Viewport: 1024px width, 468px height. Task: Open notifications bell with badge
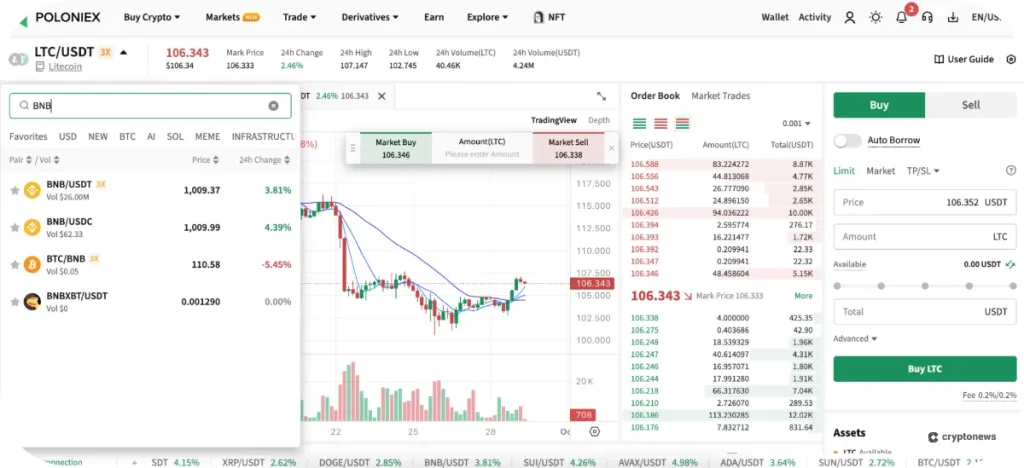click(903, 16)
